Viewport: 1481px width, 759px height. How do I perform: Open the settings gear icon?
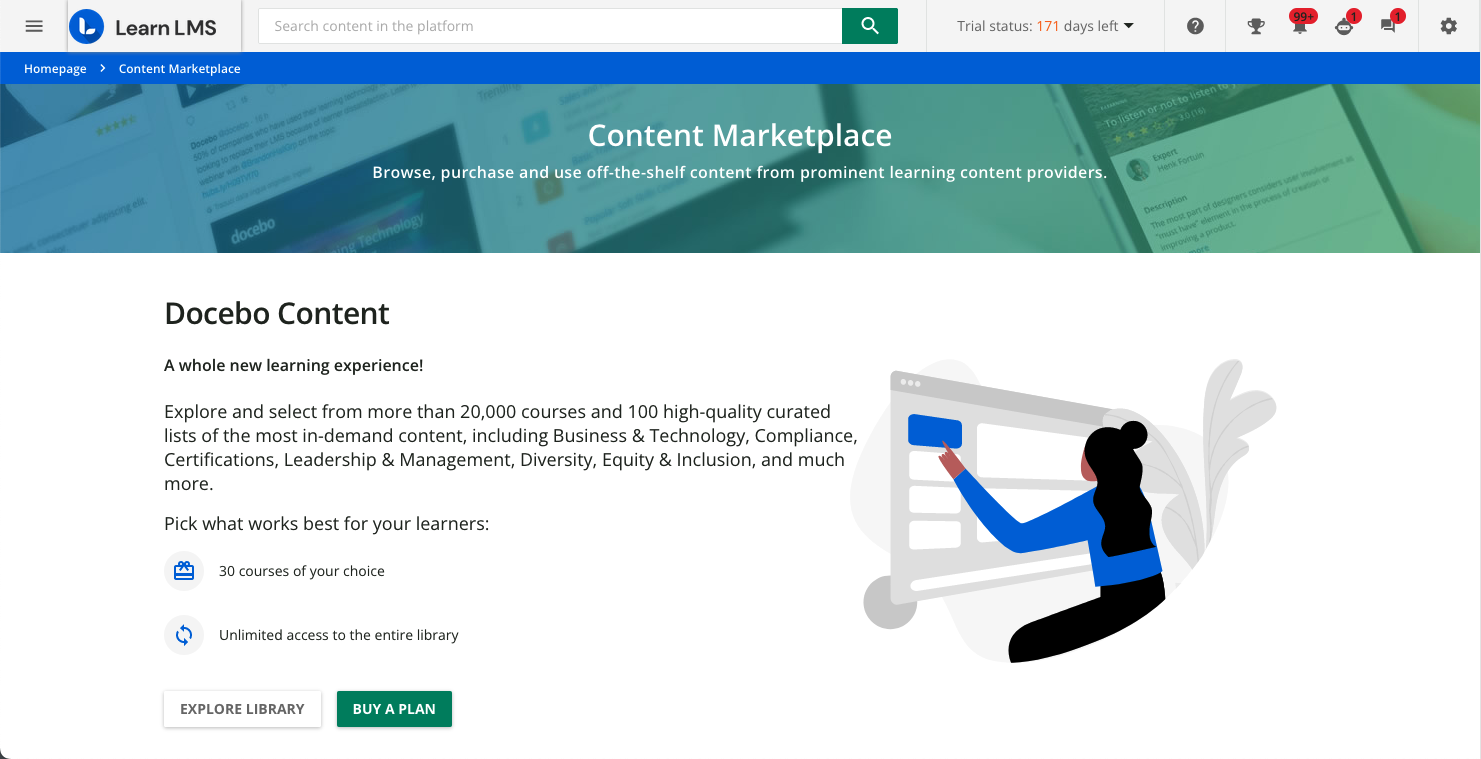(1449, 26)
